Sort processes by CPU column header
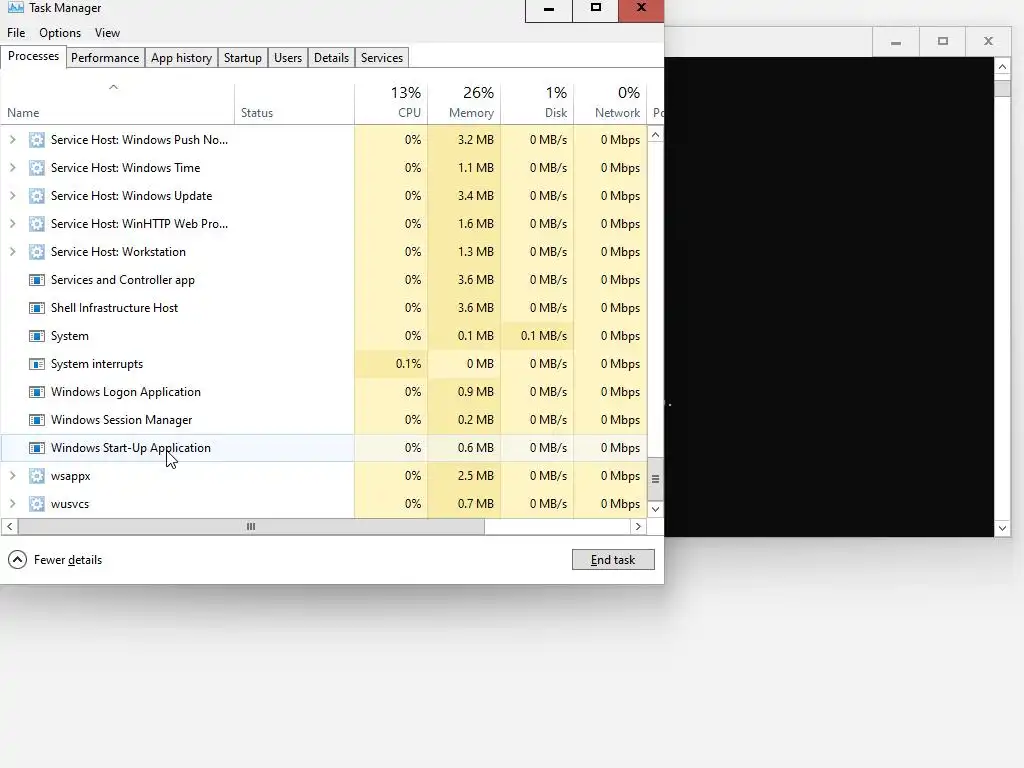Image resolution: width=1024 pixels, height=768 pixels. 391,104
